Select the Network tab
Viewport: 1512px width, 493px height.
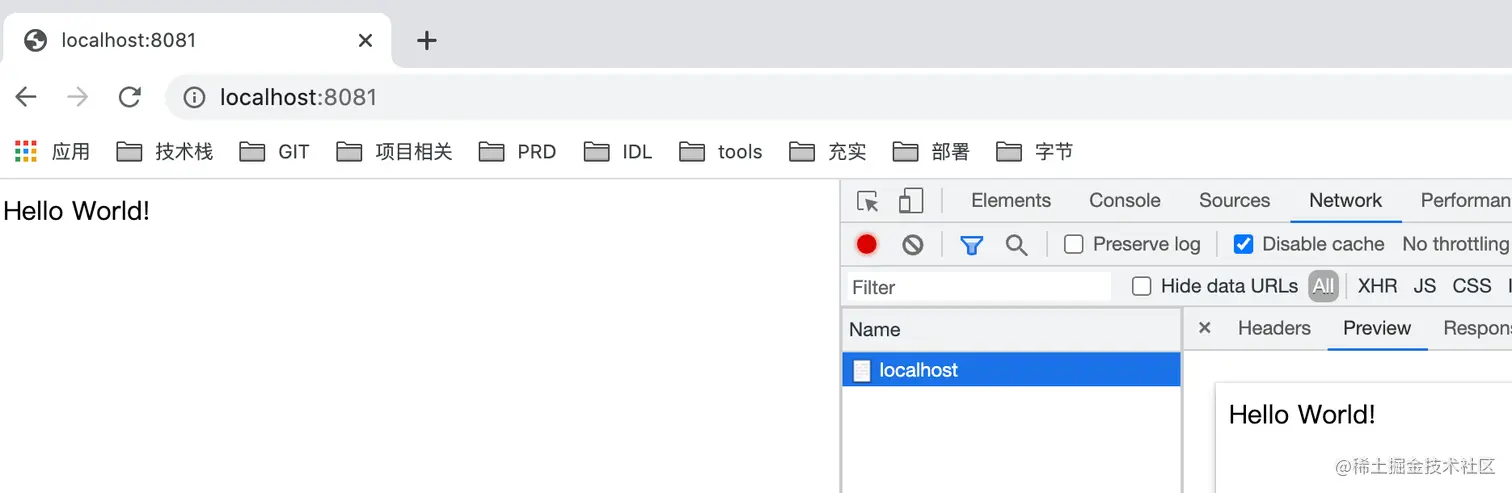tap(1345, 200)
